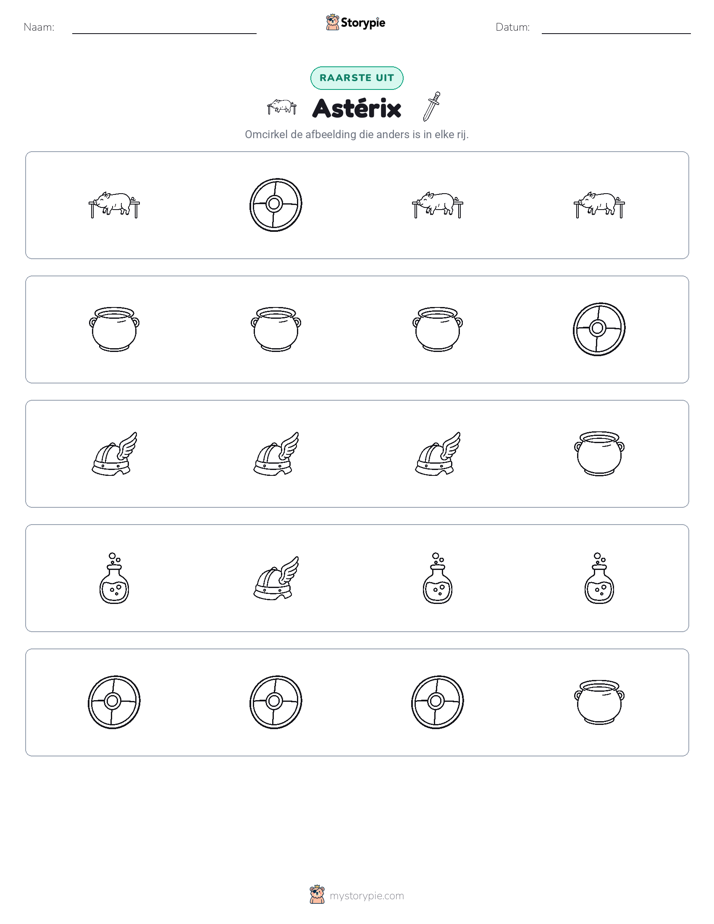This screenshot has width=714, height=924.
Task: Click the shield in the cauldron row
Action: 599,329
